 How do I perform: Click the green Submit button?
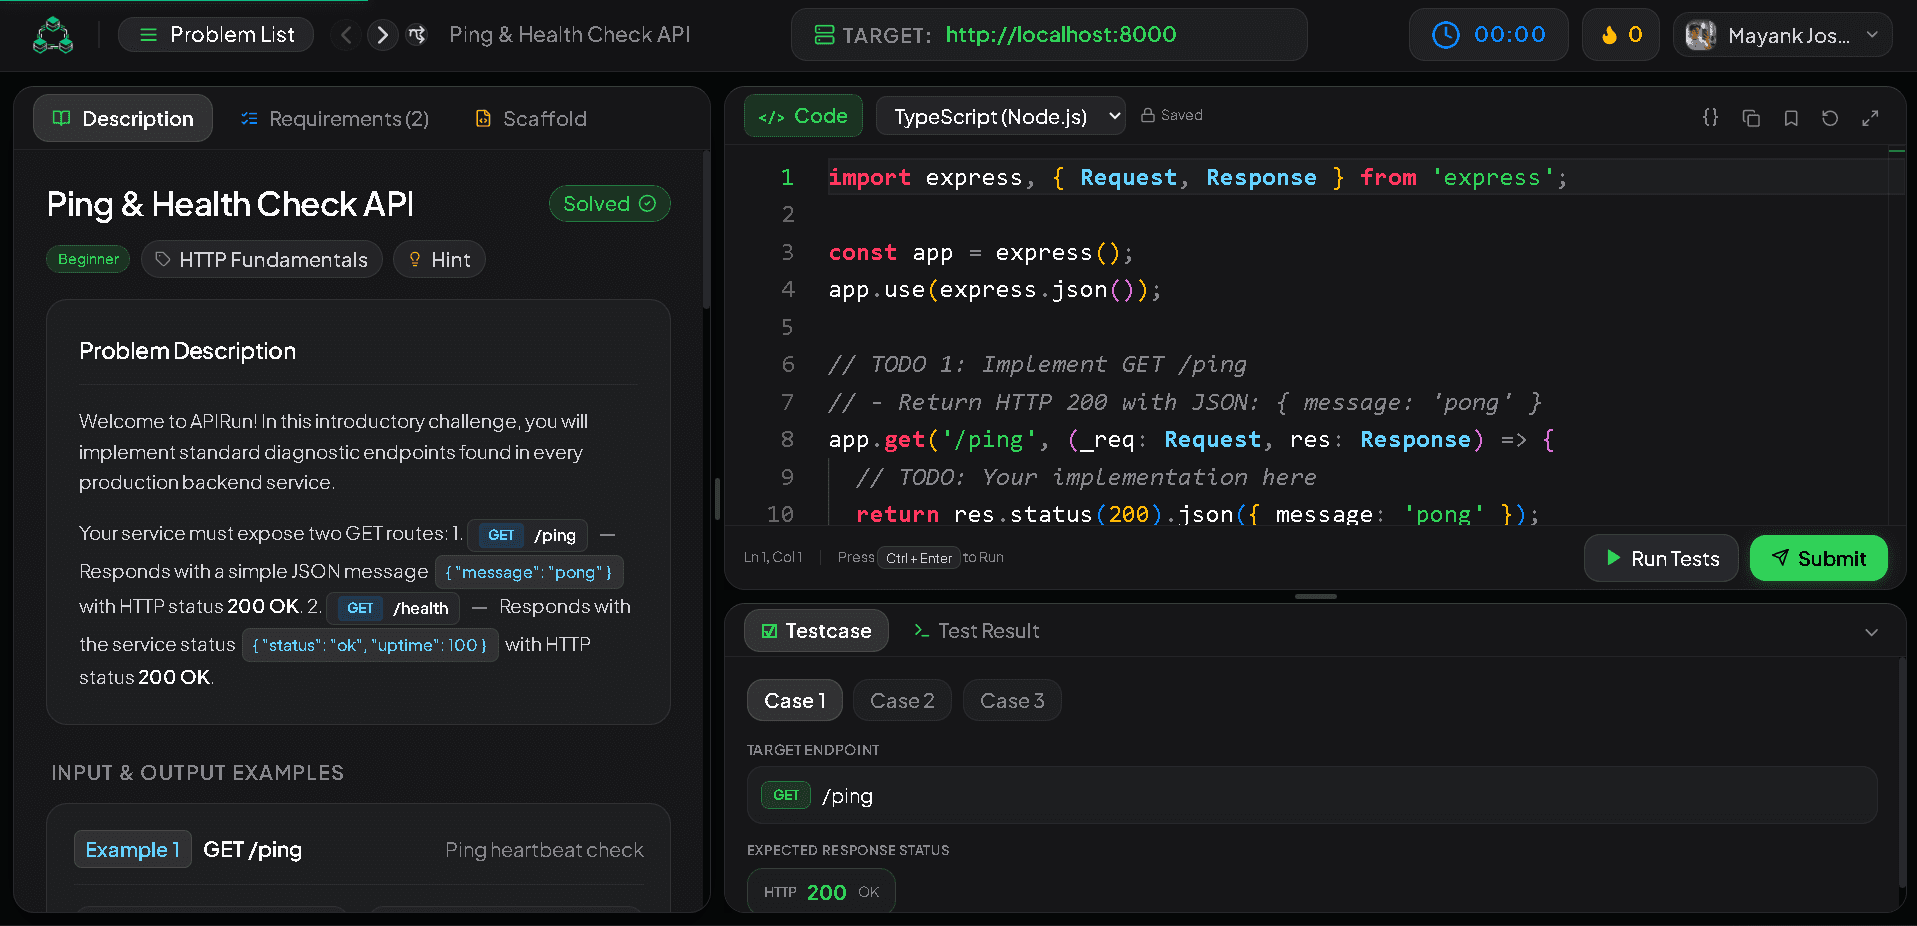(x=1818, y=558)
